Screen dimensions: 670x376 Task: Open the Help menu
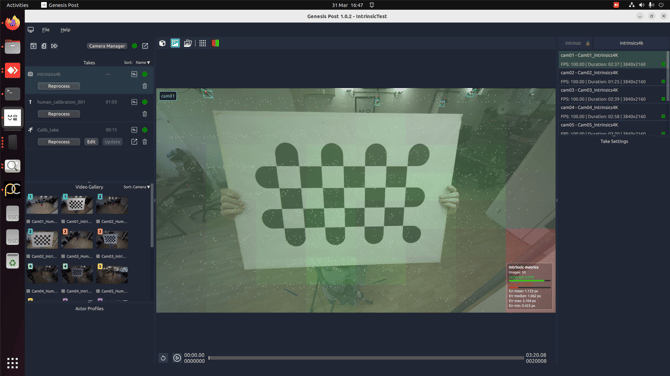[65, 30]
